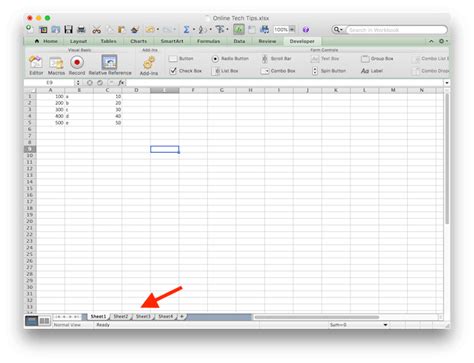Click the Paste clipboard icon
The image size is (474, 363).
click(x=121, y=30)
